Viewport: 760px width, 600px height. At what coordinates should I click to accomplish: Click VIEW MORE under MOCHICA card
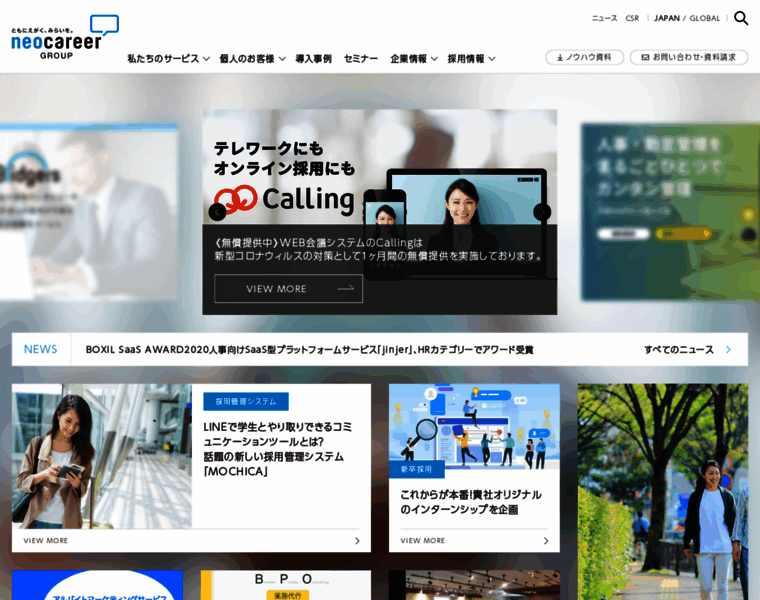click(x=46, y=541)
